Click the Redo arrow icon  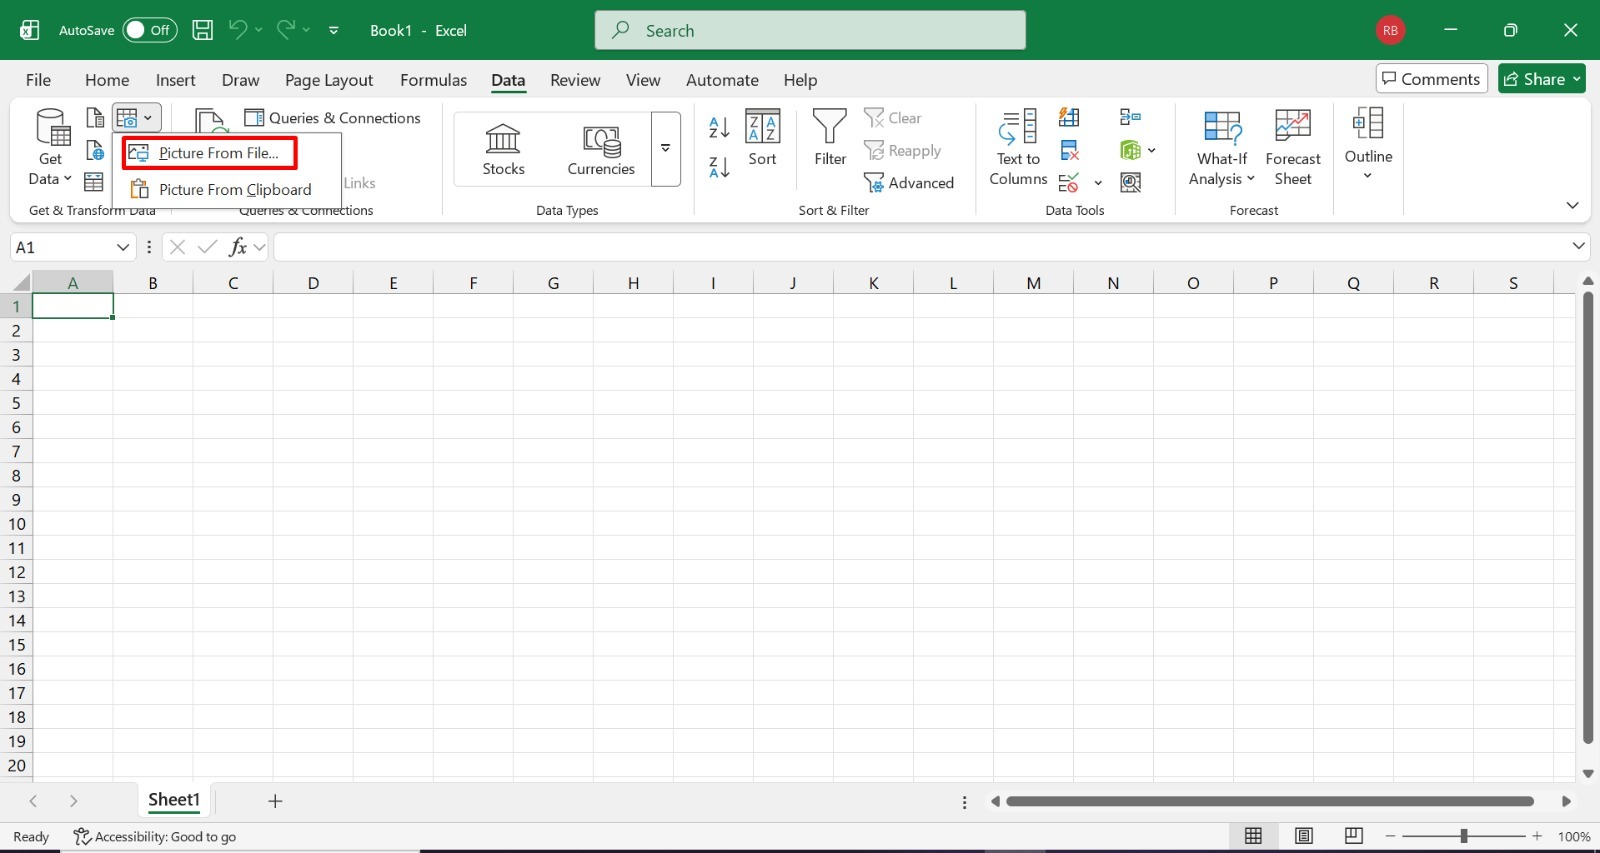tap(286, 30)
